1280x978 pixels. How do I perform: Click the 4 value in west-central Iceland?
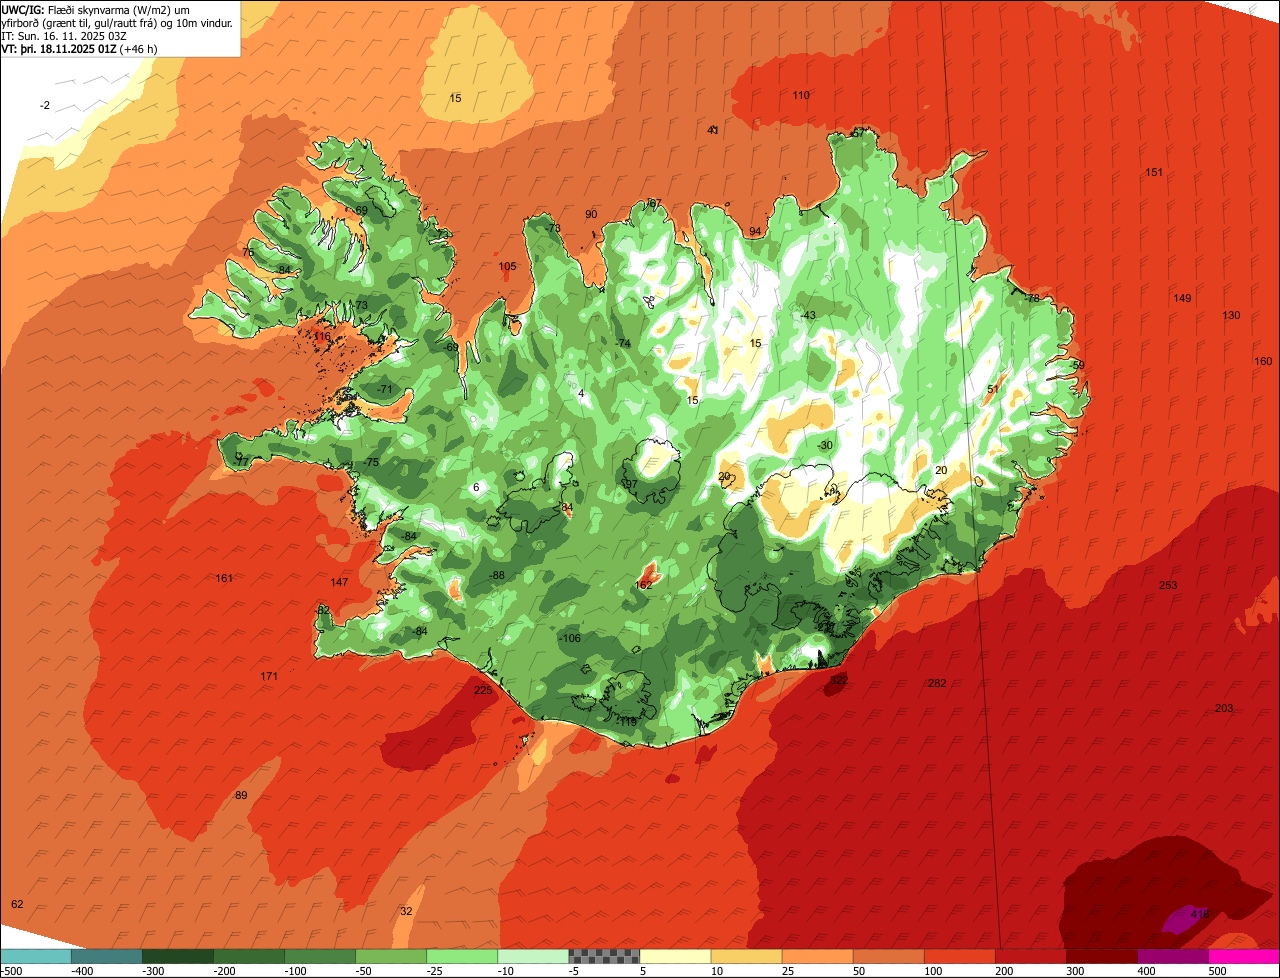point(581,394)
